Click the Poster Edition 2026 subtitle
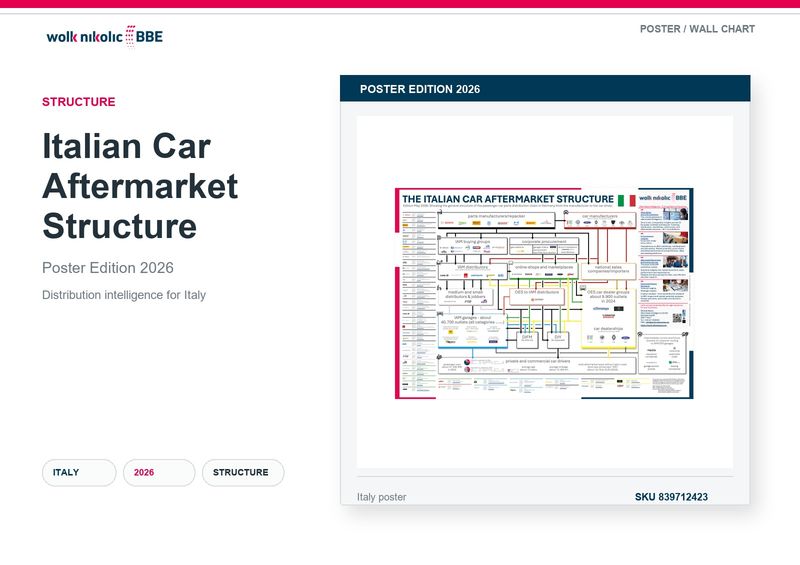Viewport: 800px width, 565px height. pyautogui.click(x=108, y=268)
